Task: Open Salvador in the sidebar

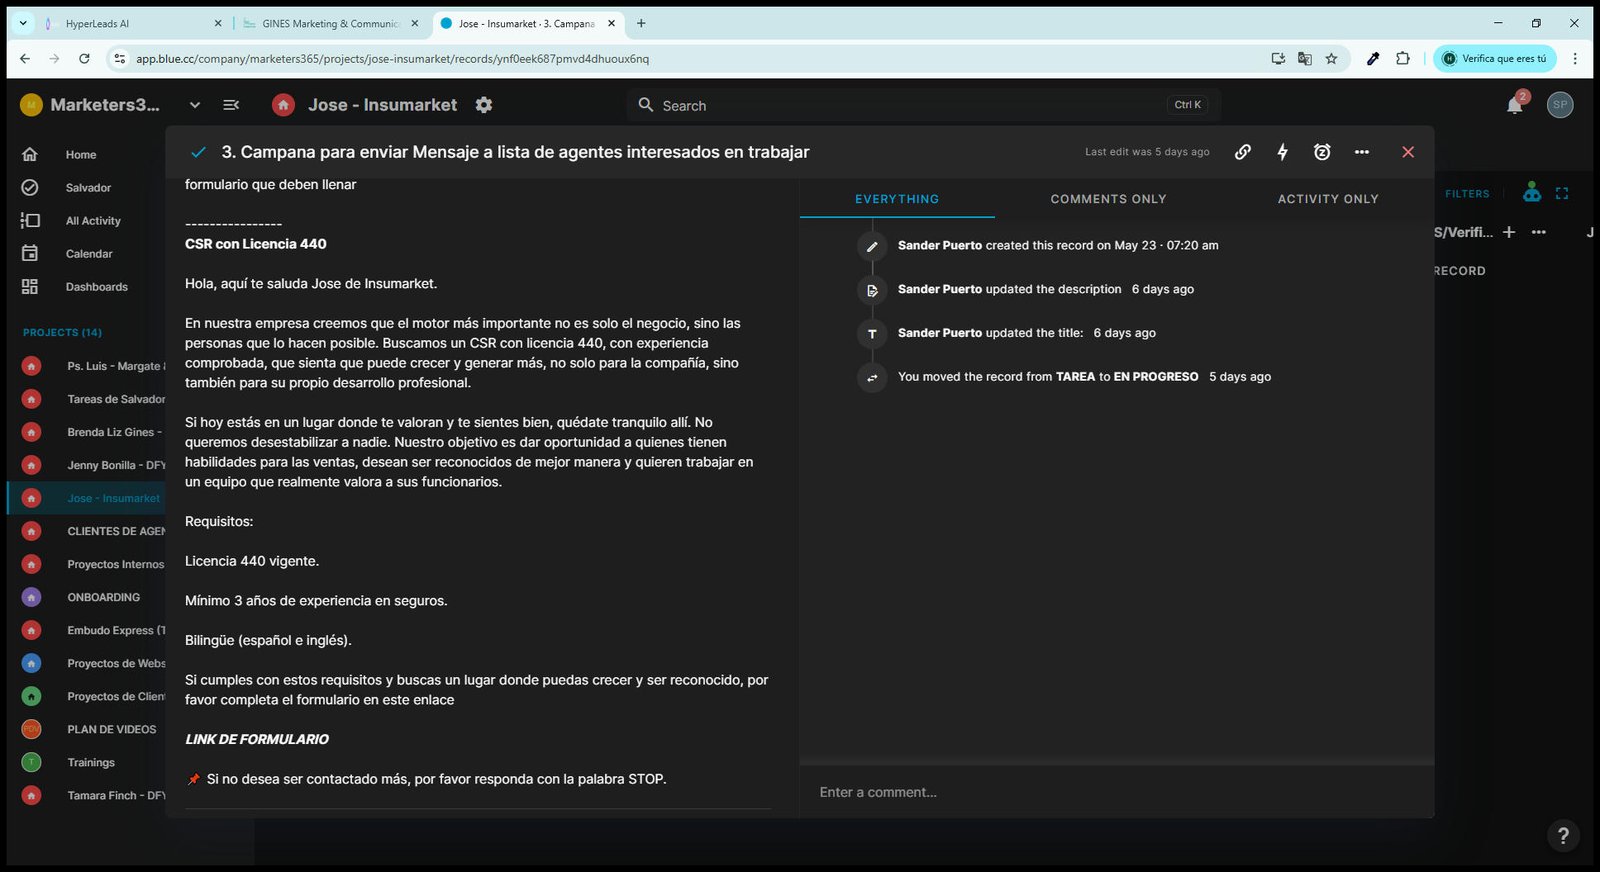Action: coord(88,188)
